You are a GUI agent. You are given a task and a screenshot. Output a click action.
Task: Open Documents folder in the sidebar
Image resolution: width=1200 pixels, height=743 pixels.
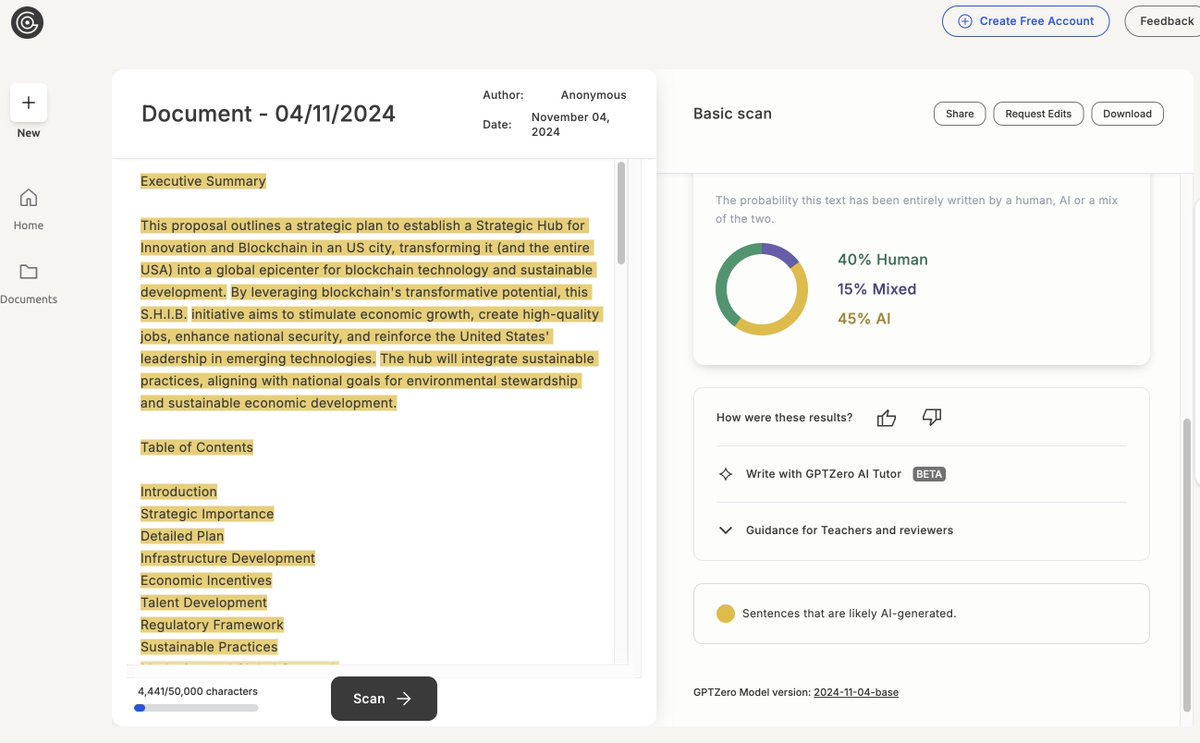28,283
